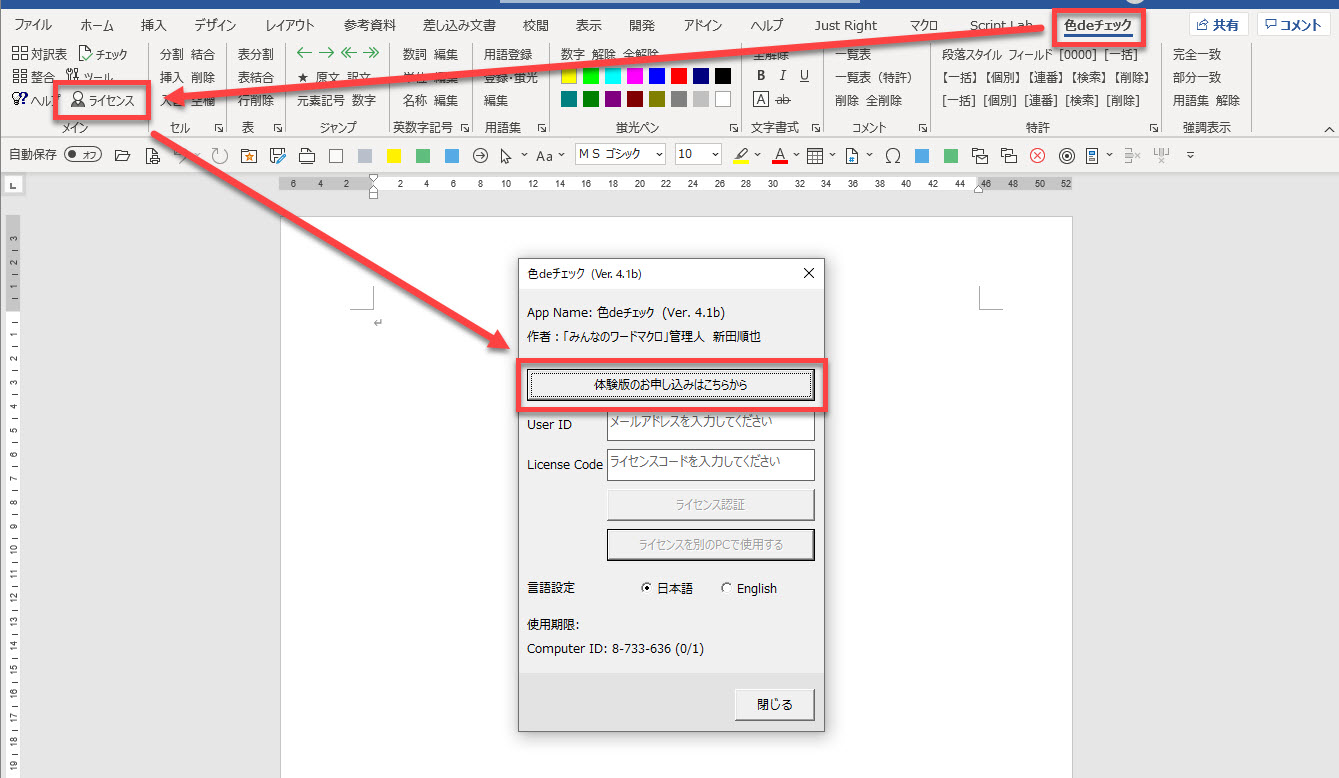Open the font size 10 dropdown

click(714, 155)
